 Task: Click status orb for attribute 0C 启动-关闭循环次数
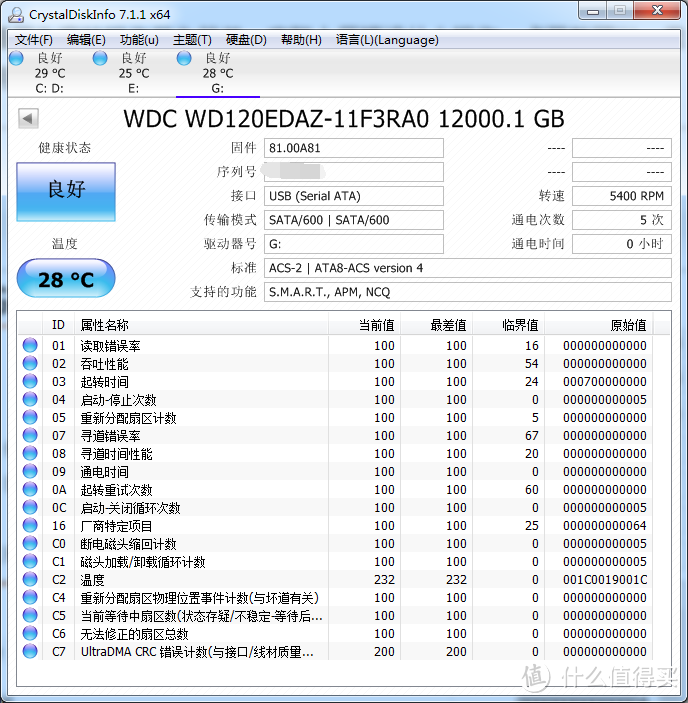pos(30,507)
